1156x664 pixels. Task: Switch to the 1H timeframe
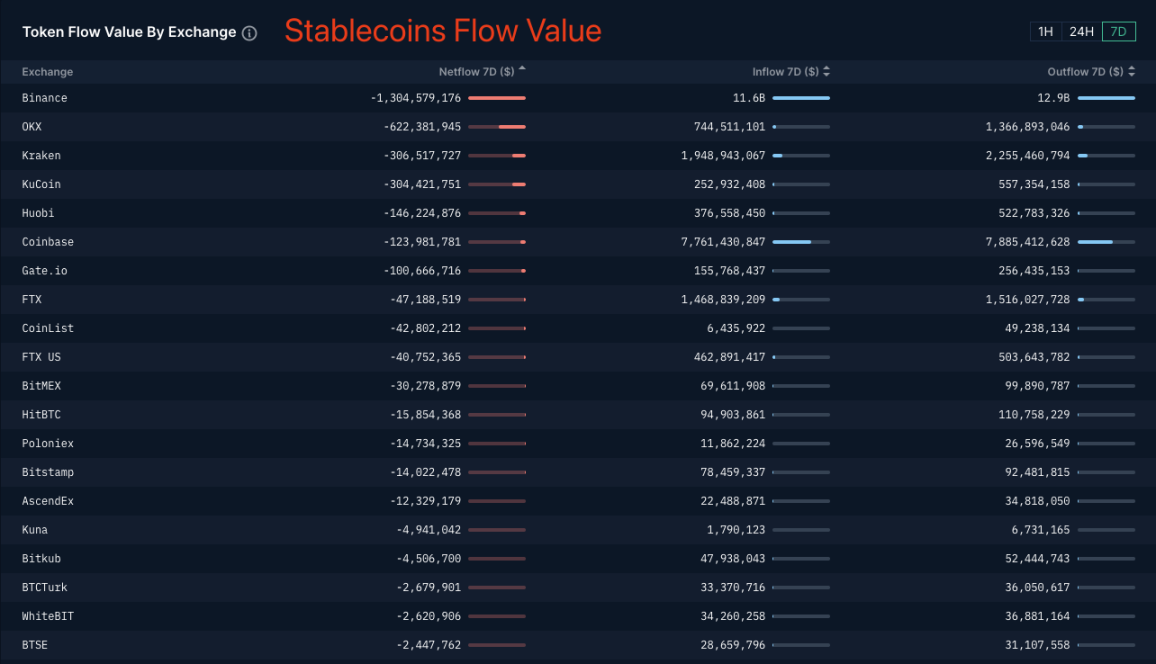1045,32
